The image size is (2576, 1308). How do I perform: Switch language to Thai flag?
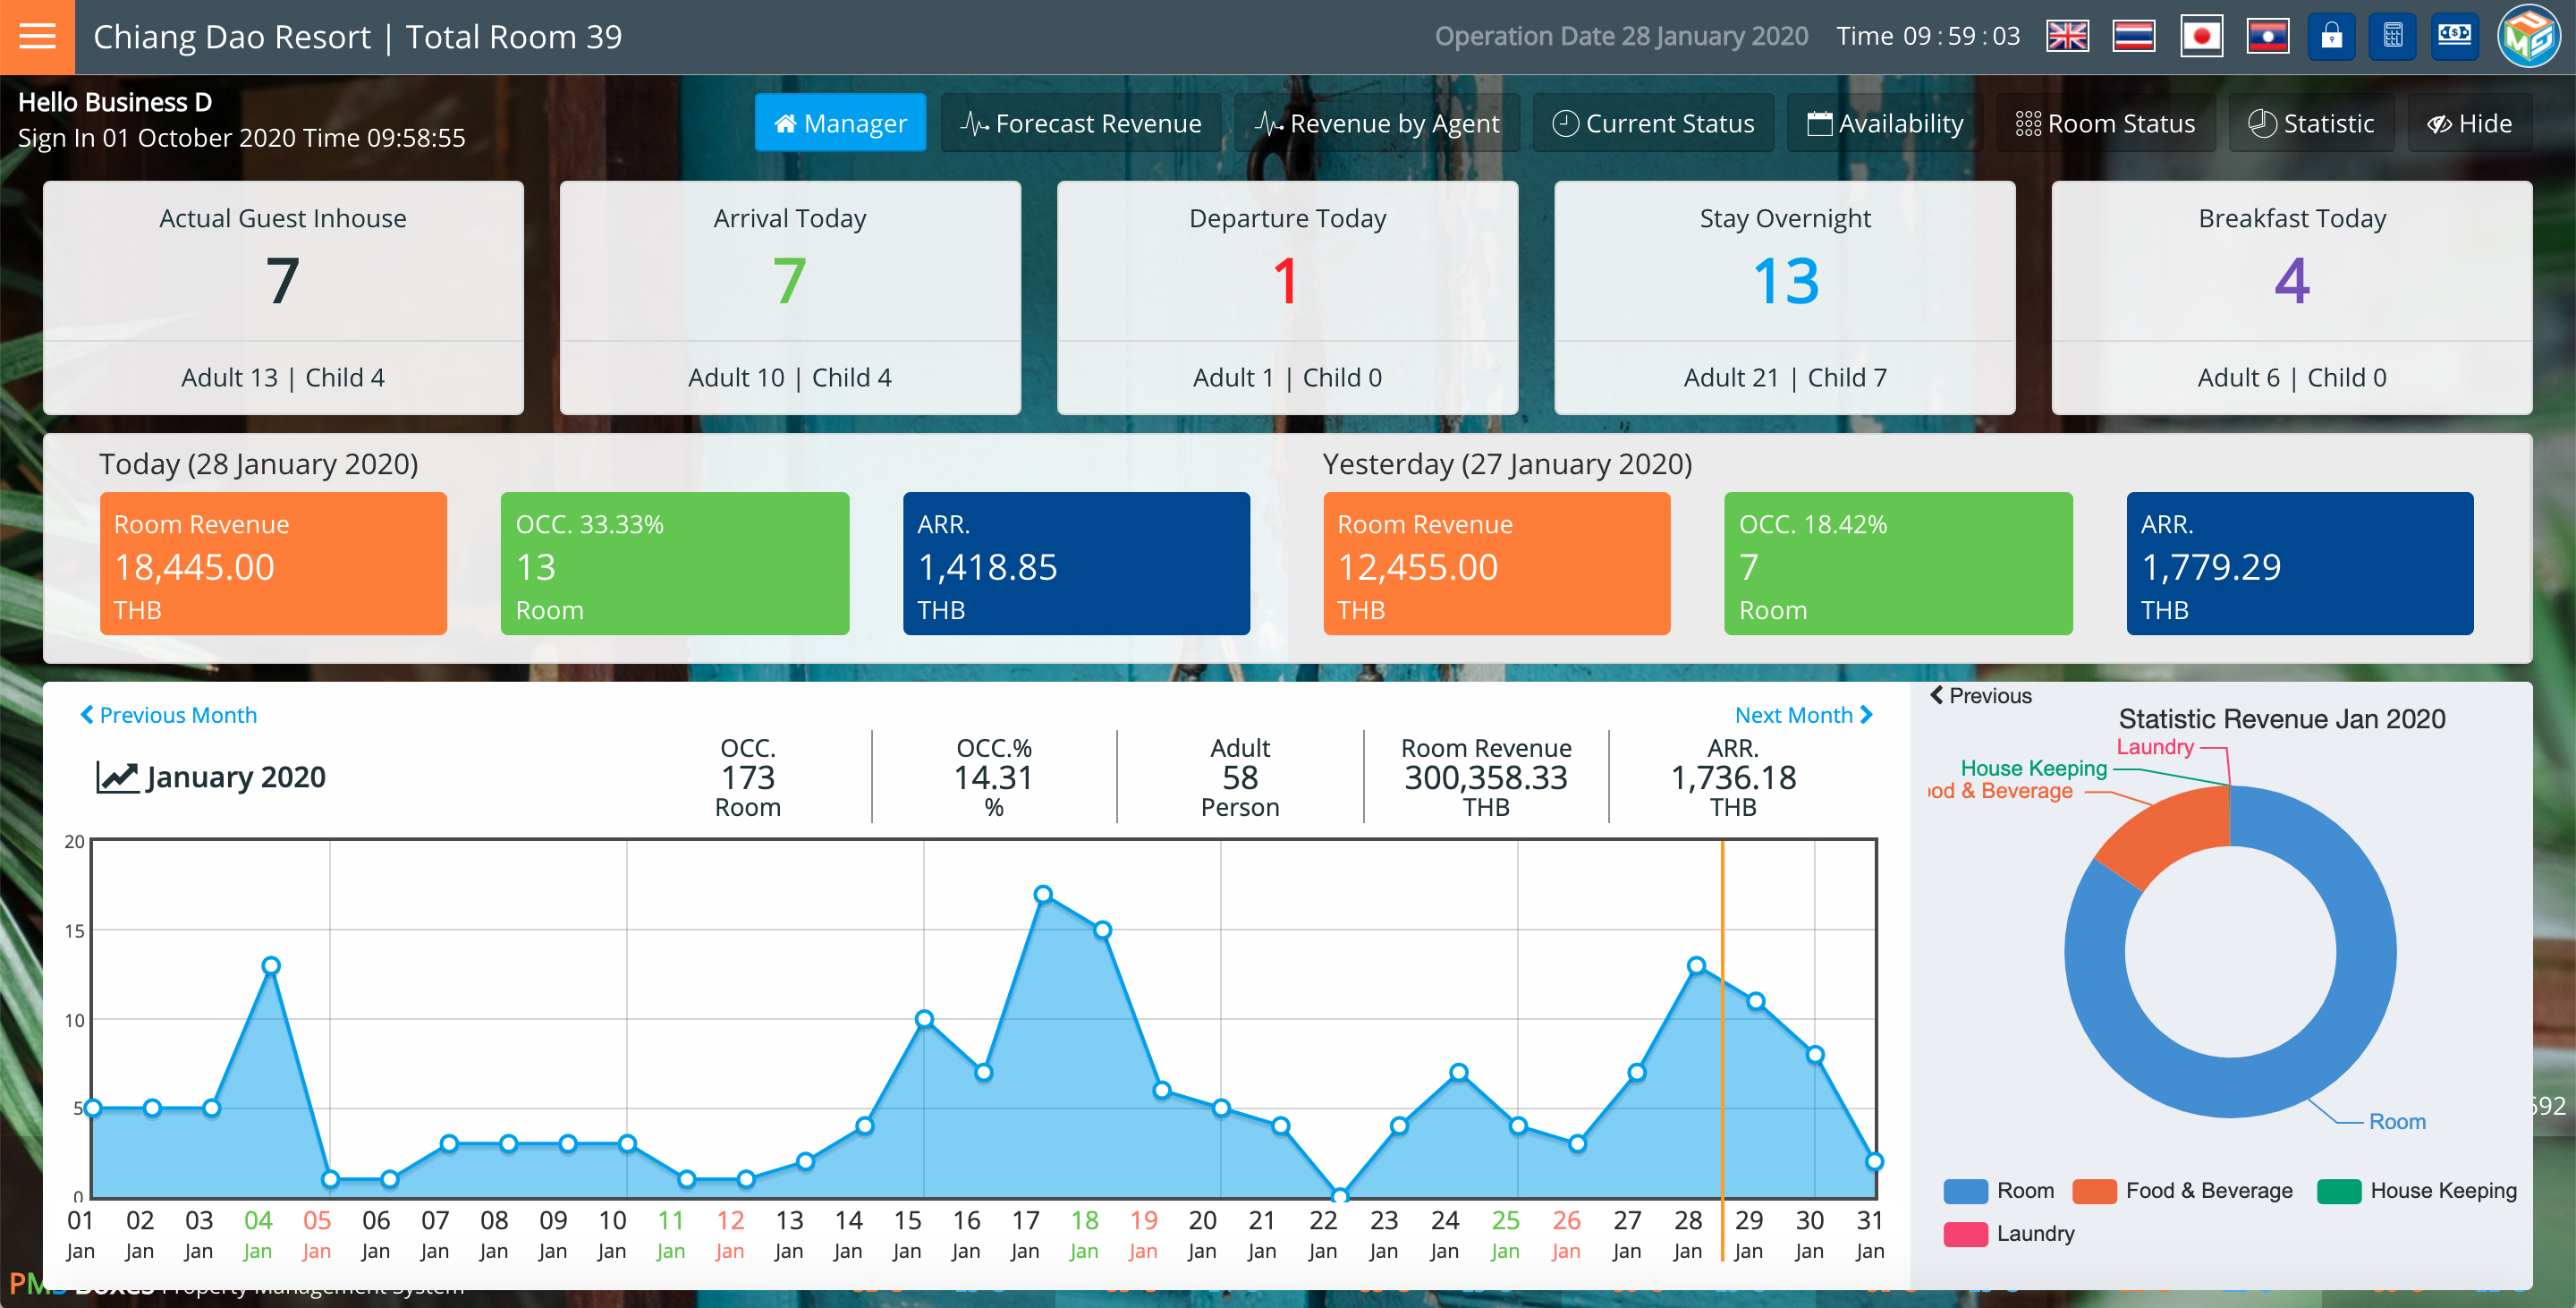tap(2133, 37)
